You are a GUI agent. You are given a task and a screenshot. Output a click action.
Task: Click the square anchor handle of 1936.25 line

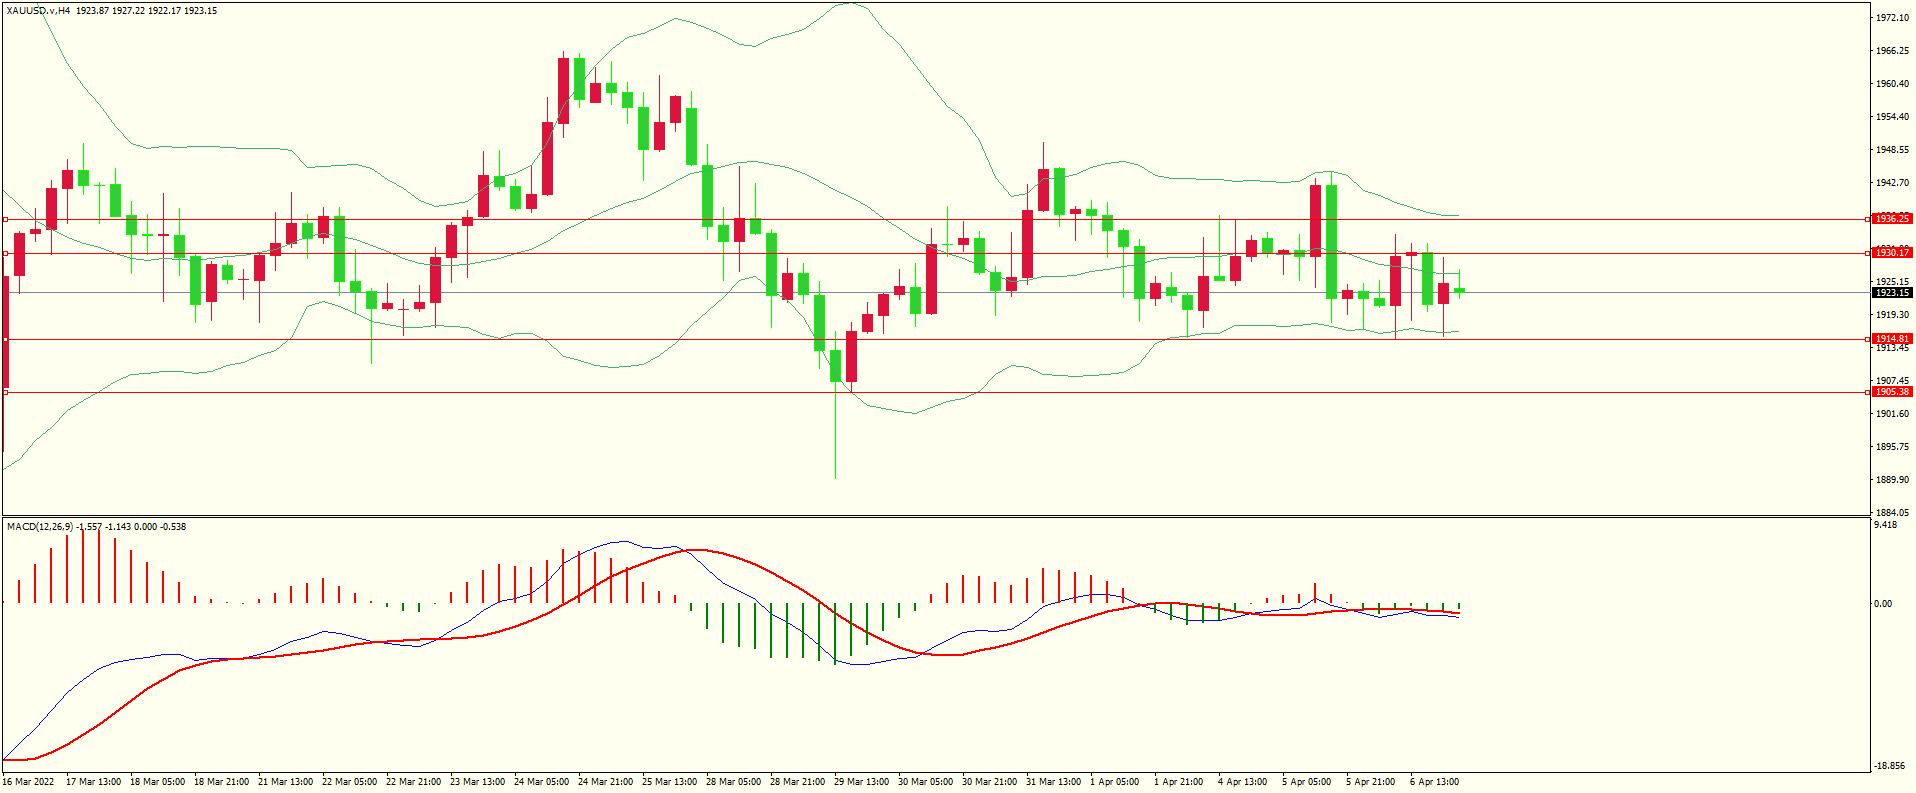[6, 219]
